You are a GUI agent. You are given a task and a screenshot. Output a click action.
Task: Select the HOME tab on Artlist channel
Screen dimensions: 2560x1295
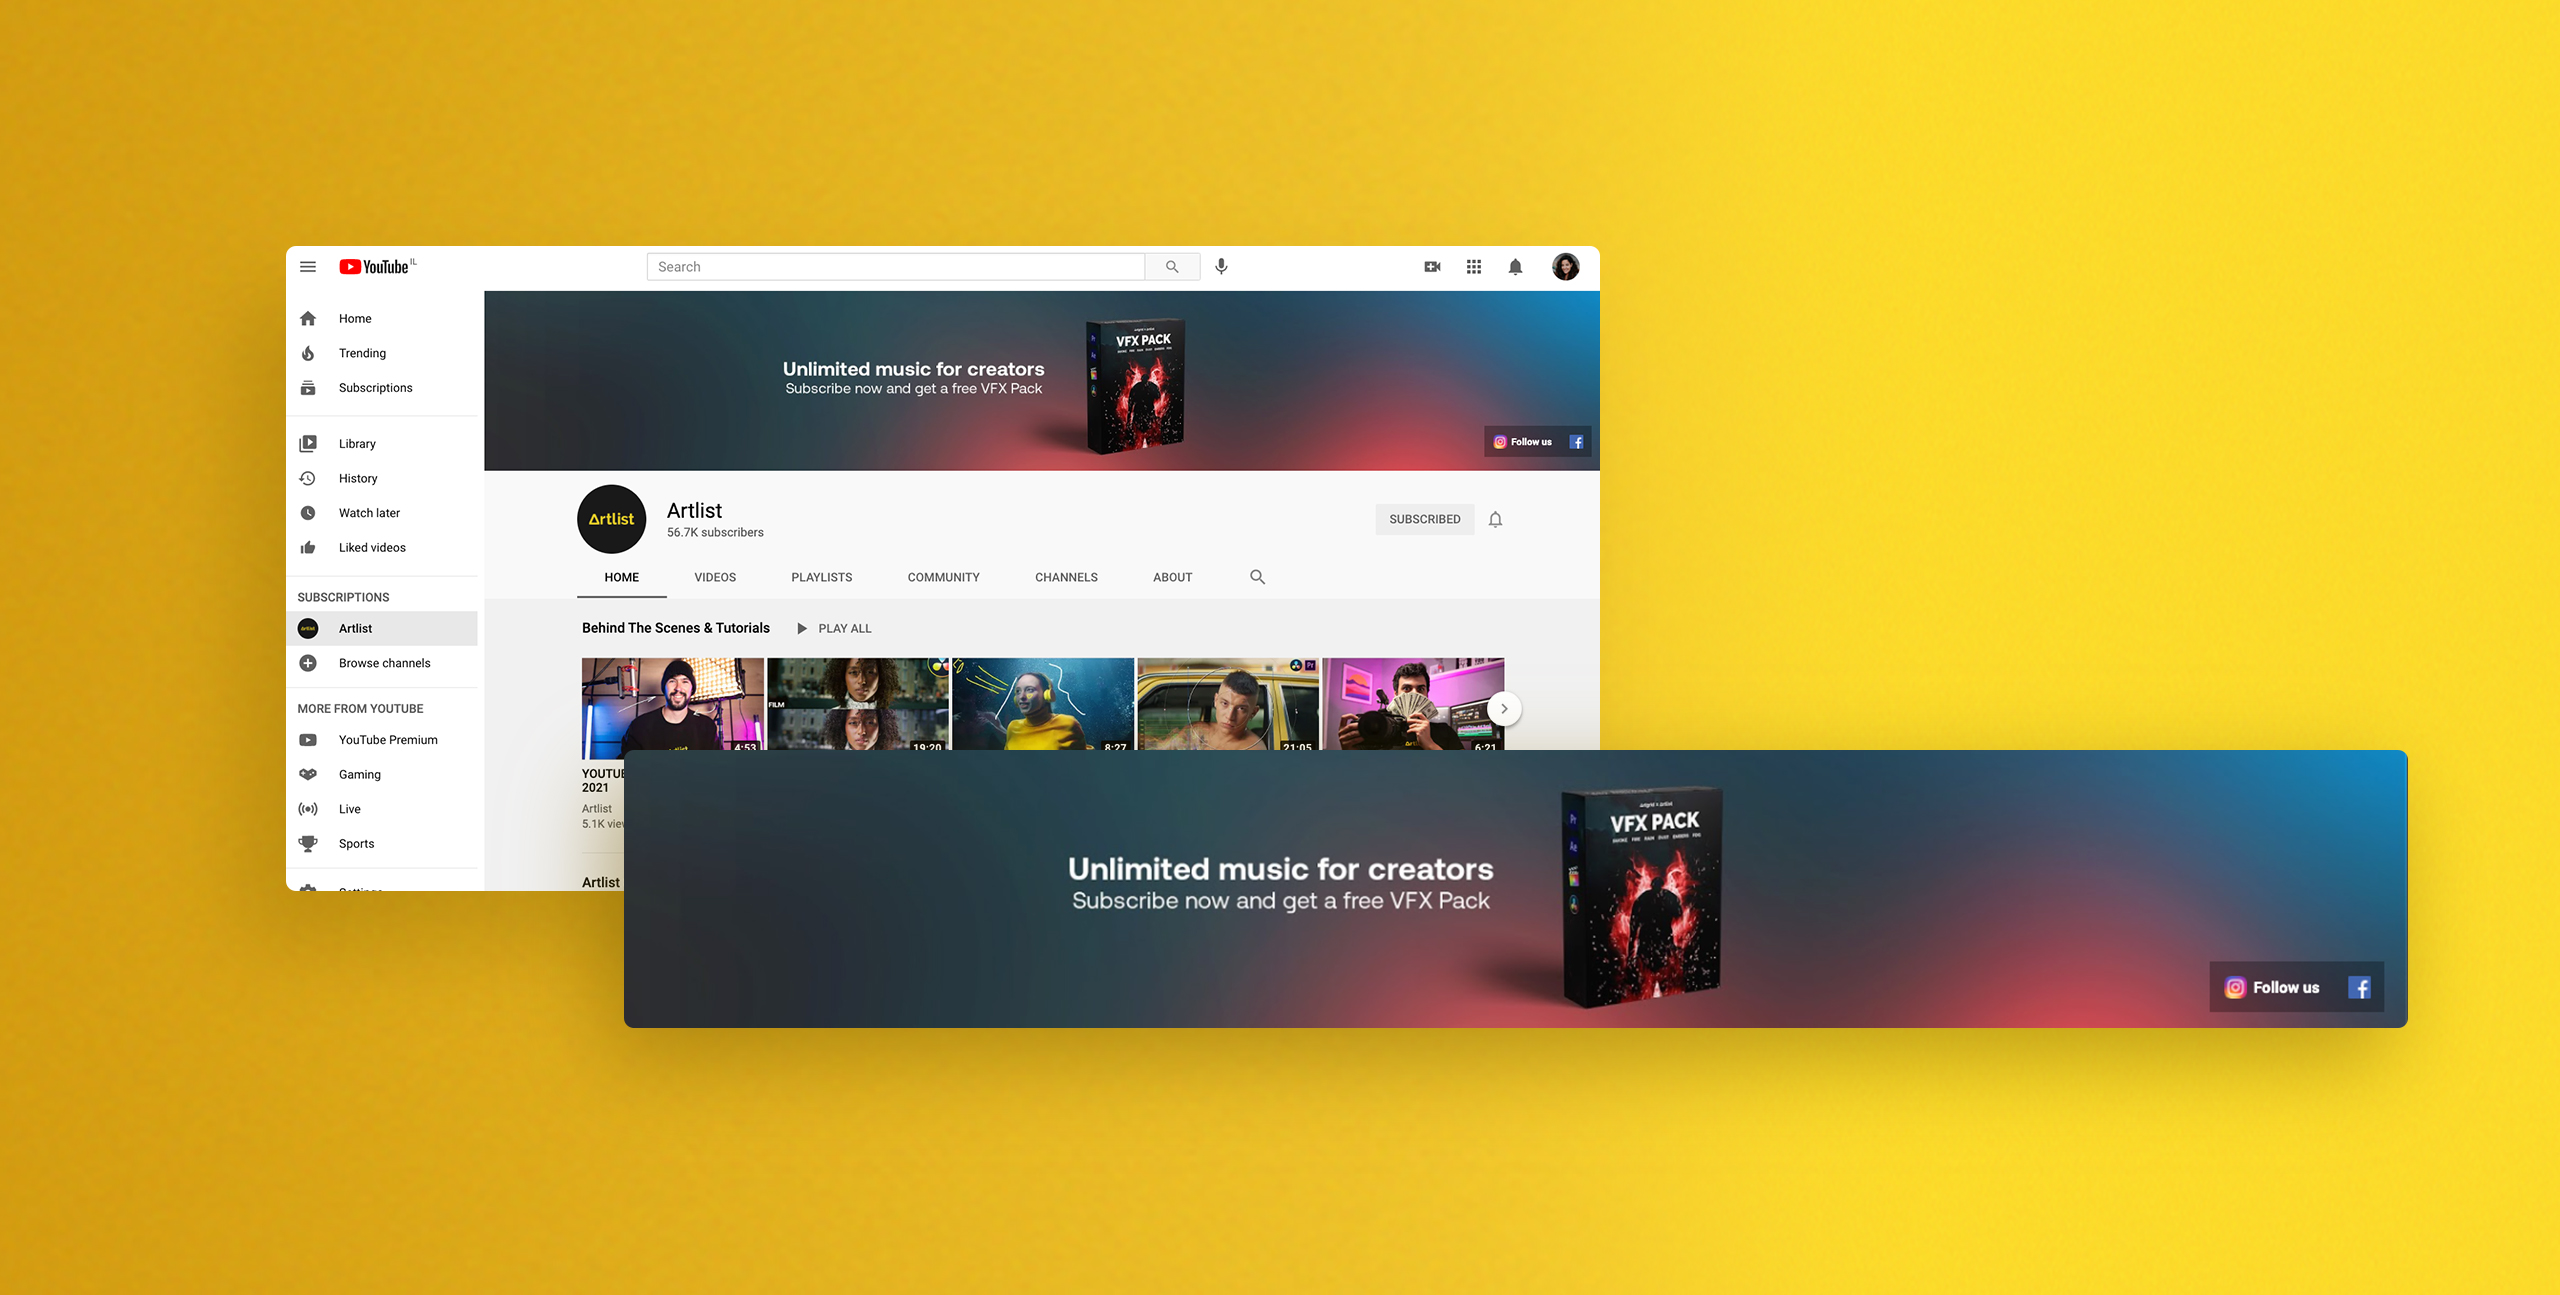click(621, 575)
